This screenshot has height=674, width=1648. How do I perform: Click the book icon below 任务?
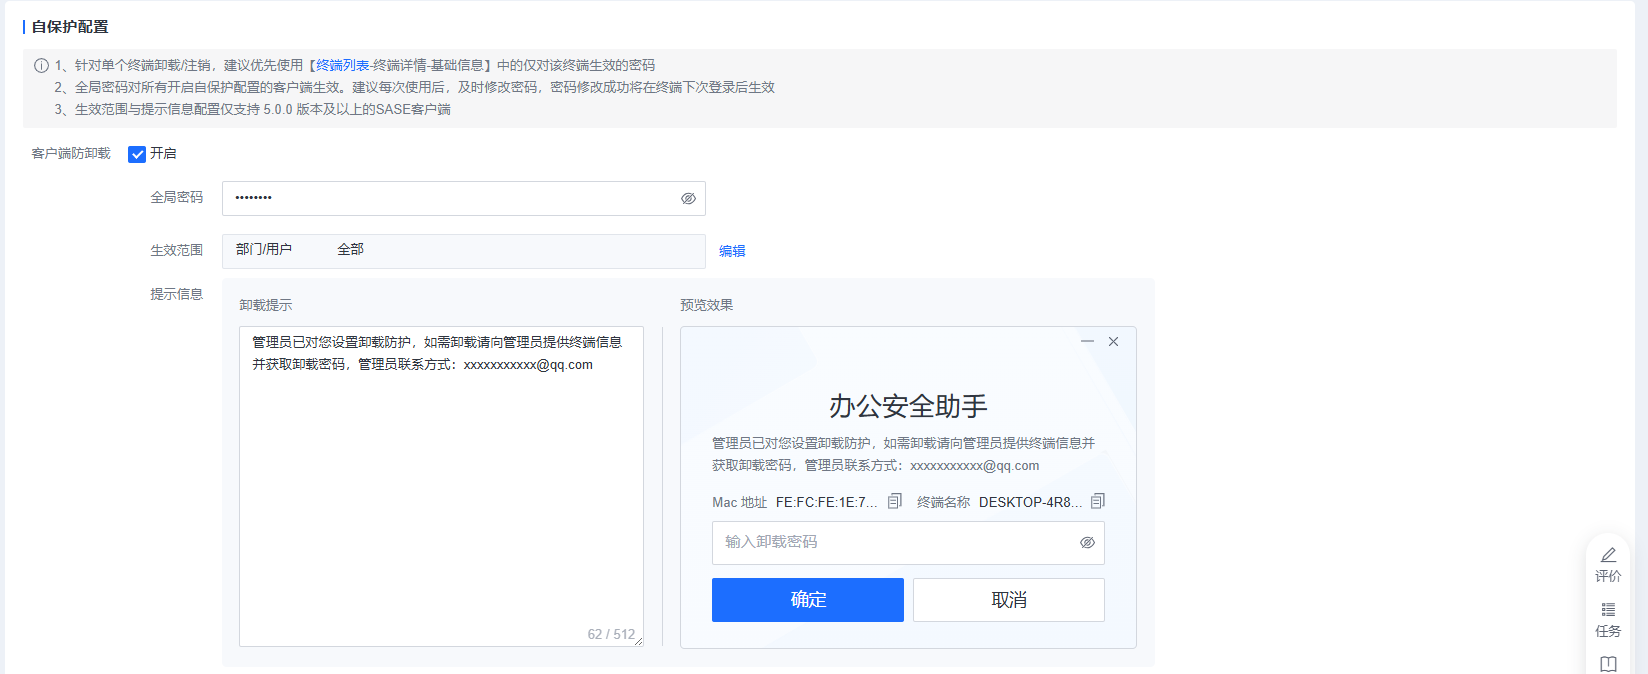1608,664
